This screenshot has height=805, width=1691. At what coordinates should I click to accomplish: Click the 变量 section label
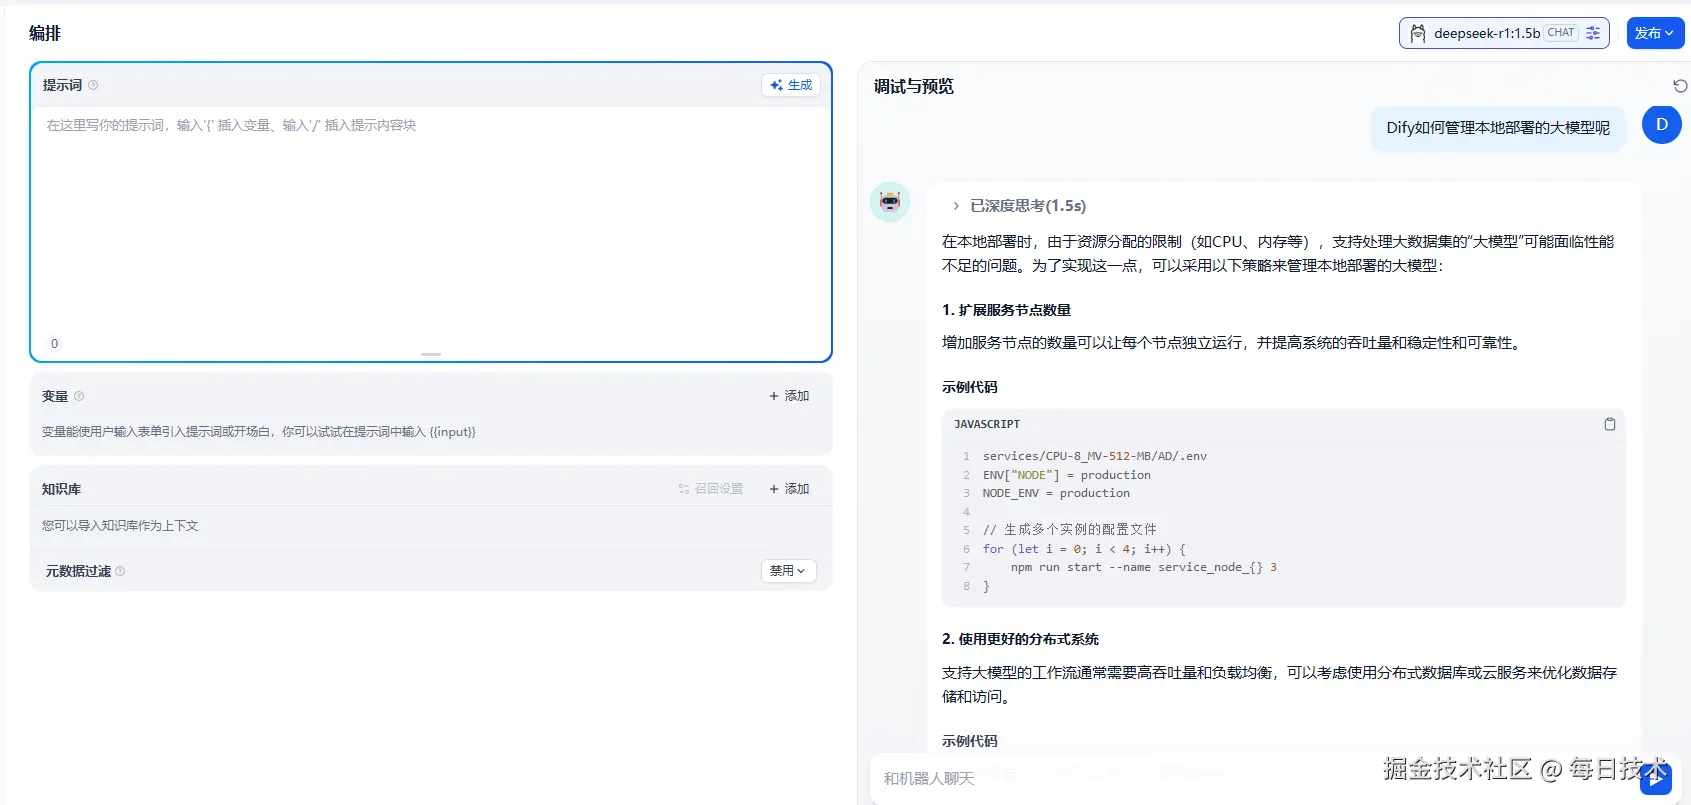55,396
